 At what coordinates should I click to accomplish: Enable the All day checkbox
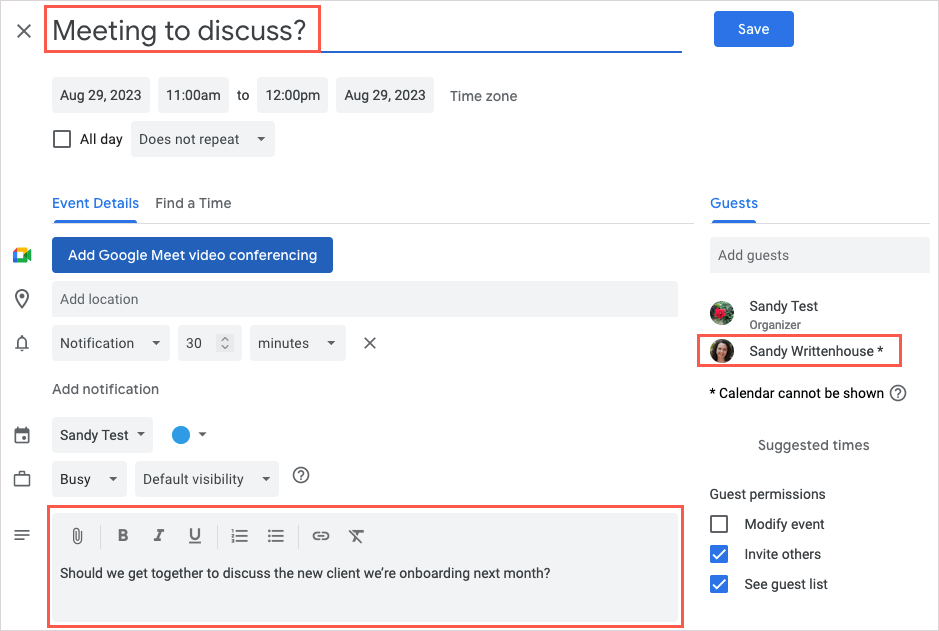click(62, 139)
